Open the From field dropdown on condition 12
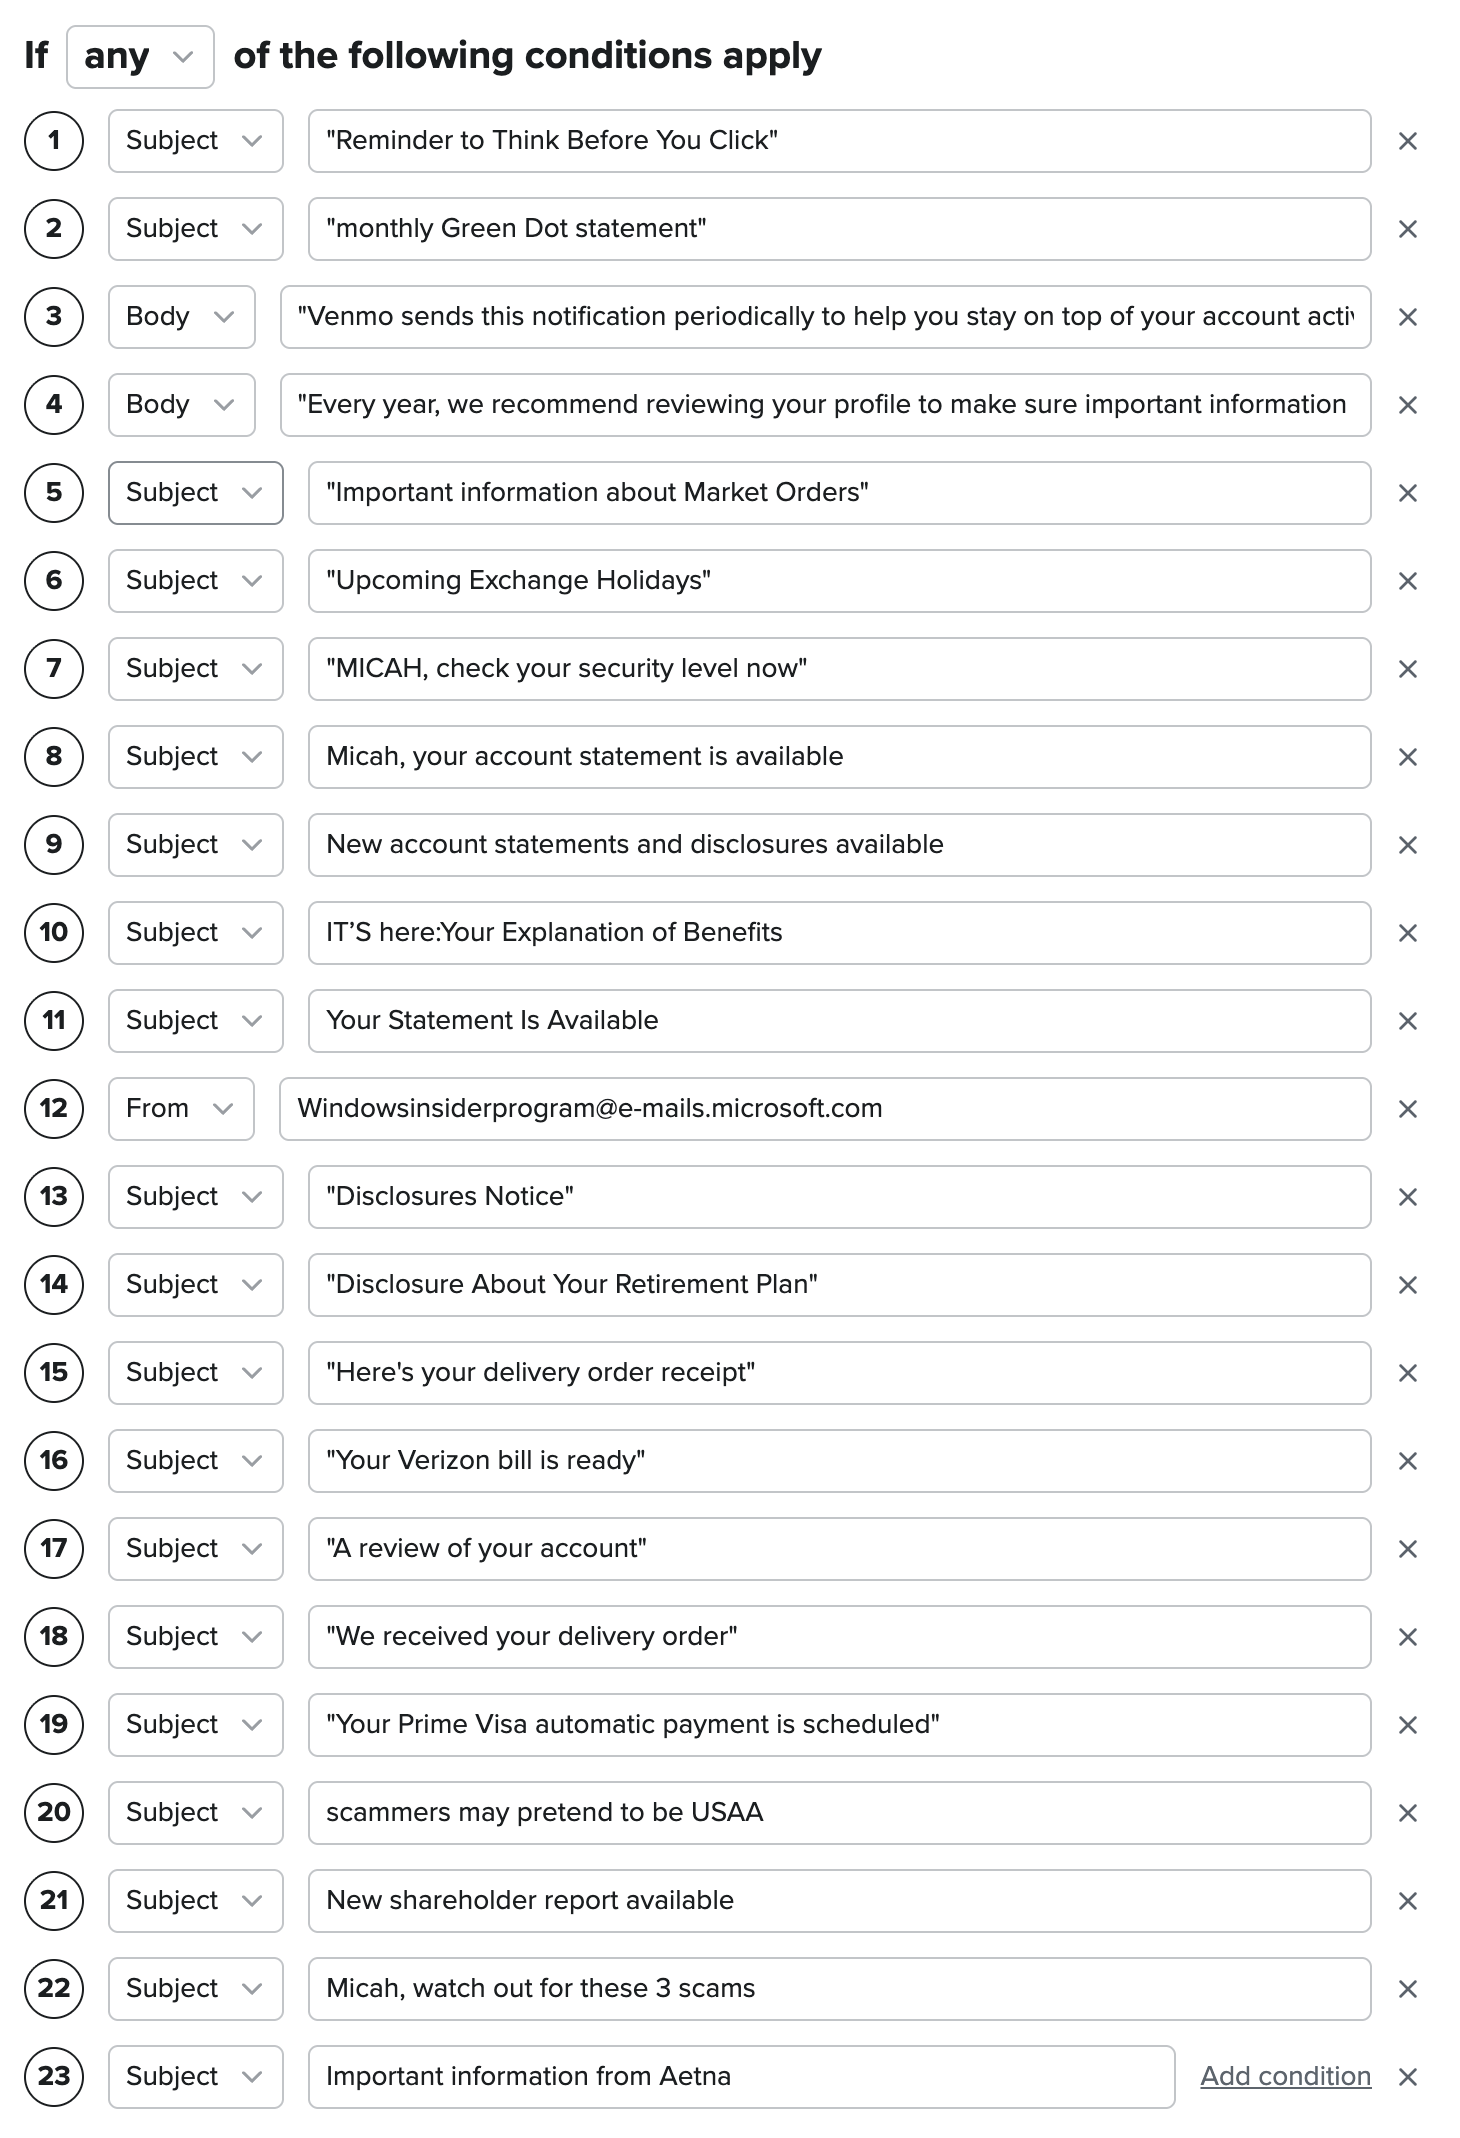The width and height of the screenshot is (1460, 2138). 181,1109
